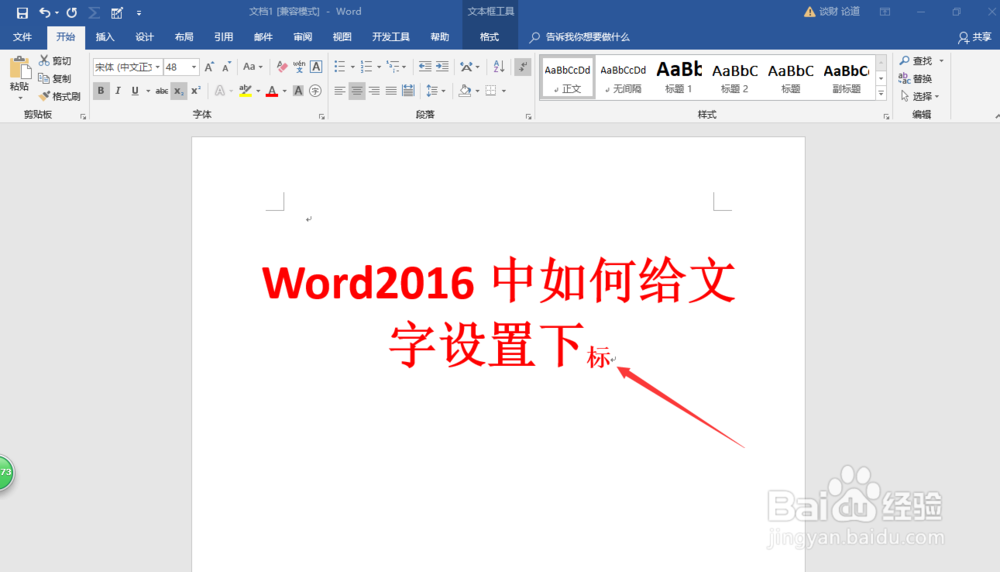Screen dimensions: 1000x572
Task: Toggle strikethrough (abc) formatting
Action: click(161, 91)
